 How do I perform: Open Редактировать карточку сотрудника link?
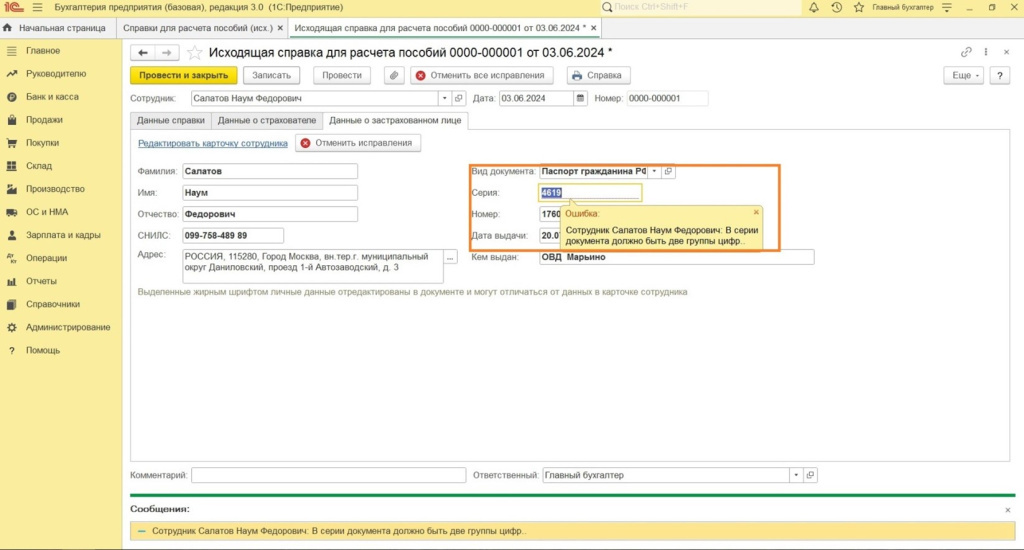pyautogui.click(x=212, y=143)
